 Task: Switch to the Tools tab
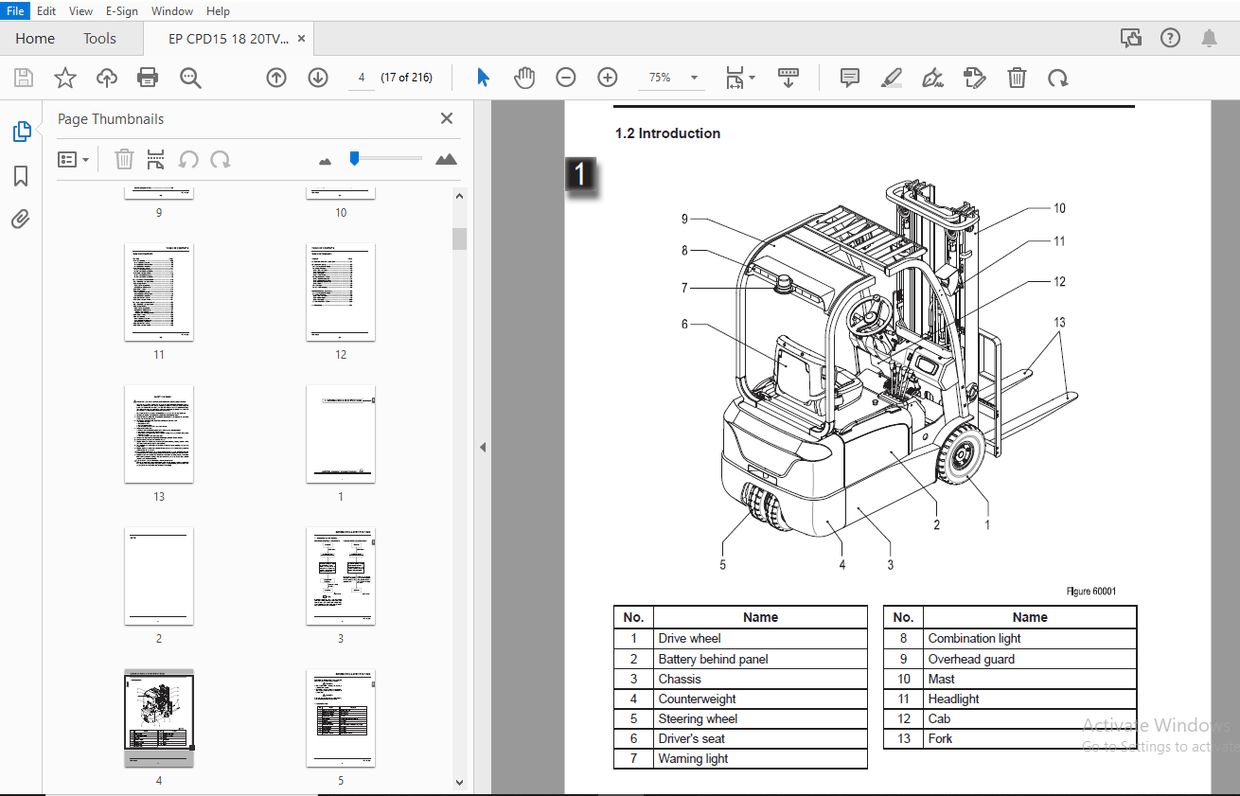coord(99,38)
